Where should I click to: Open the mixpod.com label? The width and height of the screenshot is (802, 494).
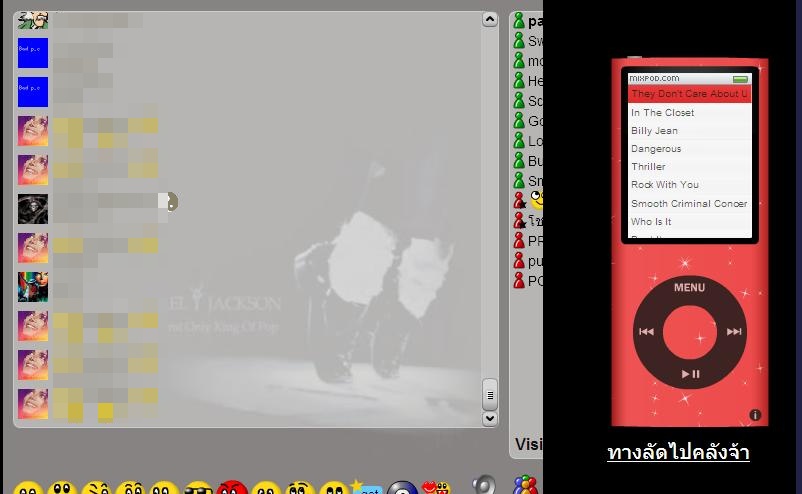tap(654, 78)
